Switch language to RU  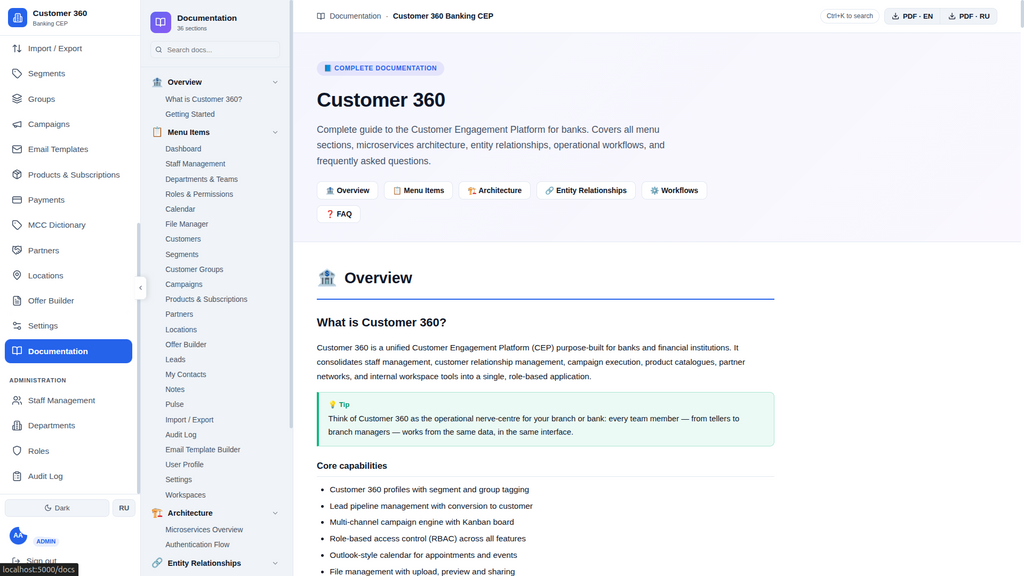124,508
